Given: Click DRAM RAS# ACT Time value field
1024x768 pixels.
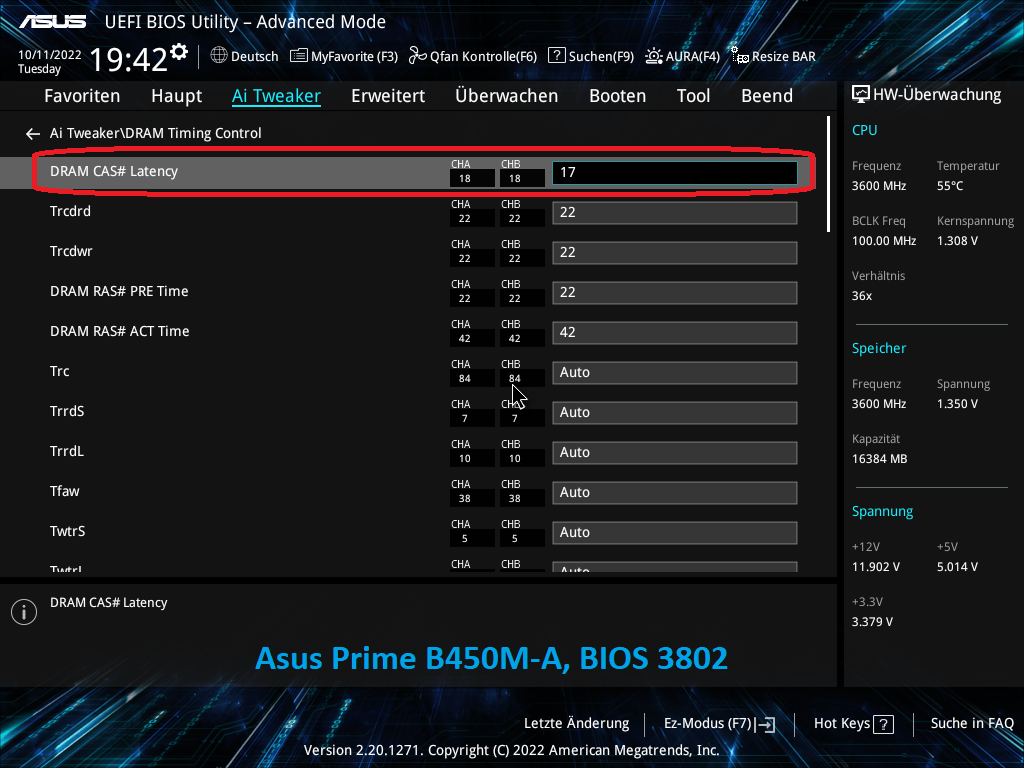Looking at the screenshot, I should [675, 332].
